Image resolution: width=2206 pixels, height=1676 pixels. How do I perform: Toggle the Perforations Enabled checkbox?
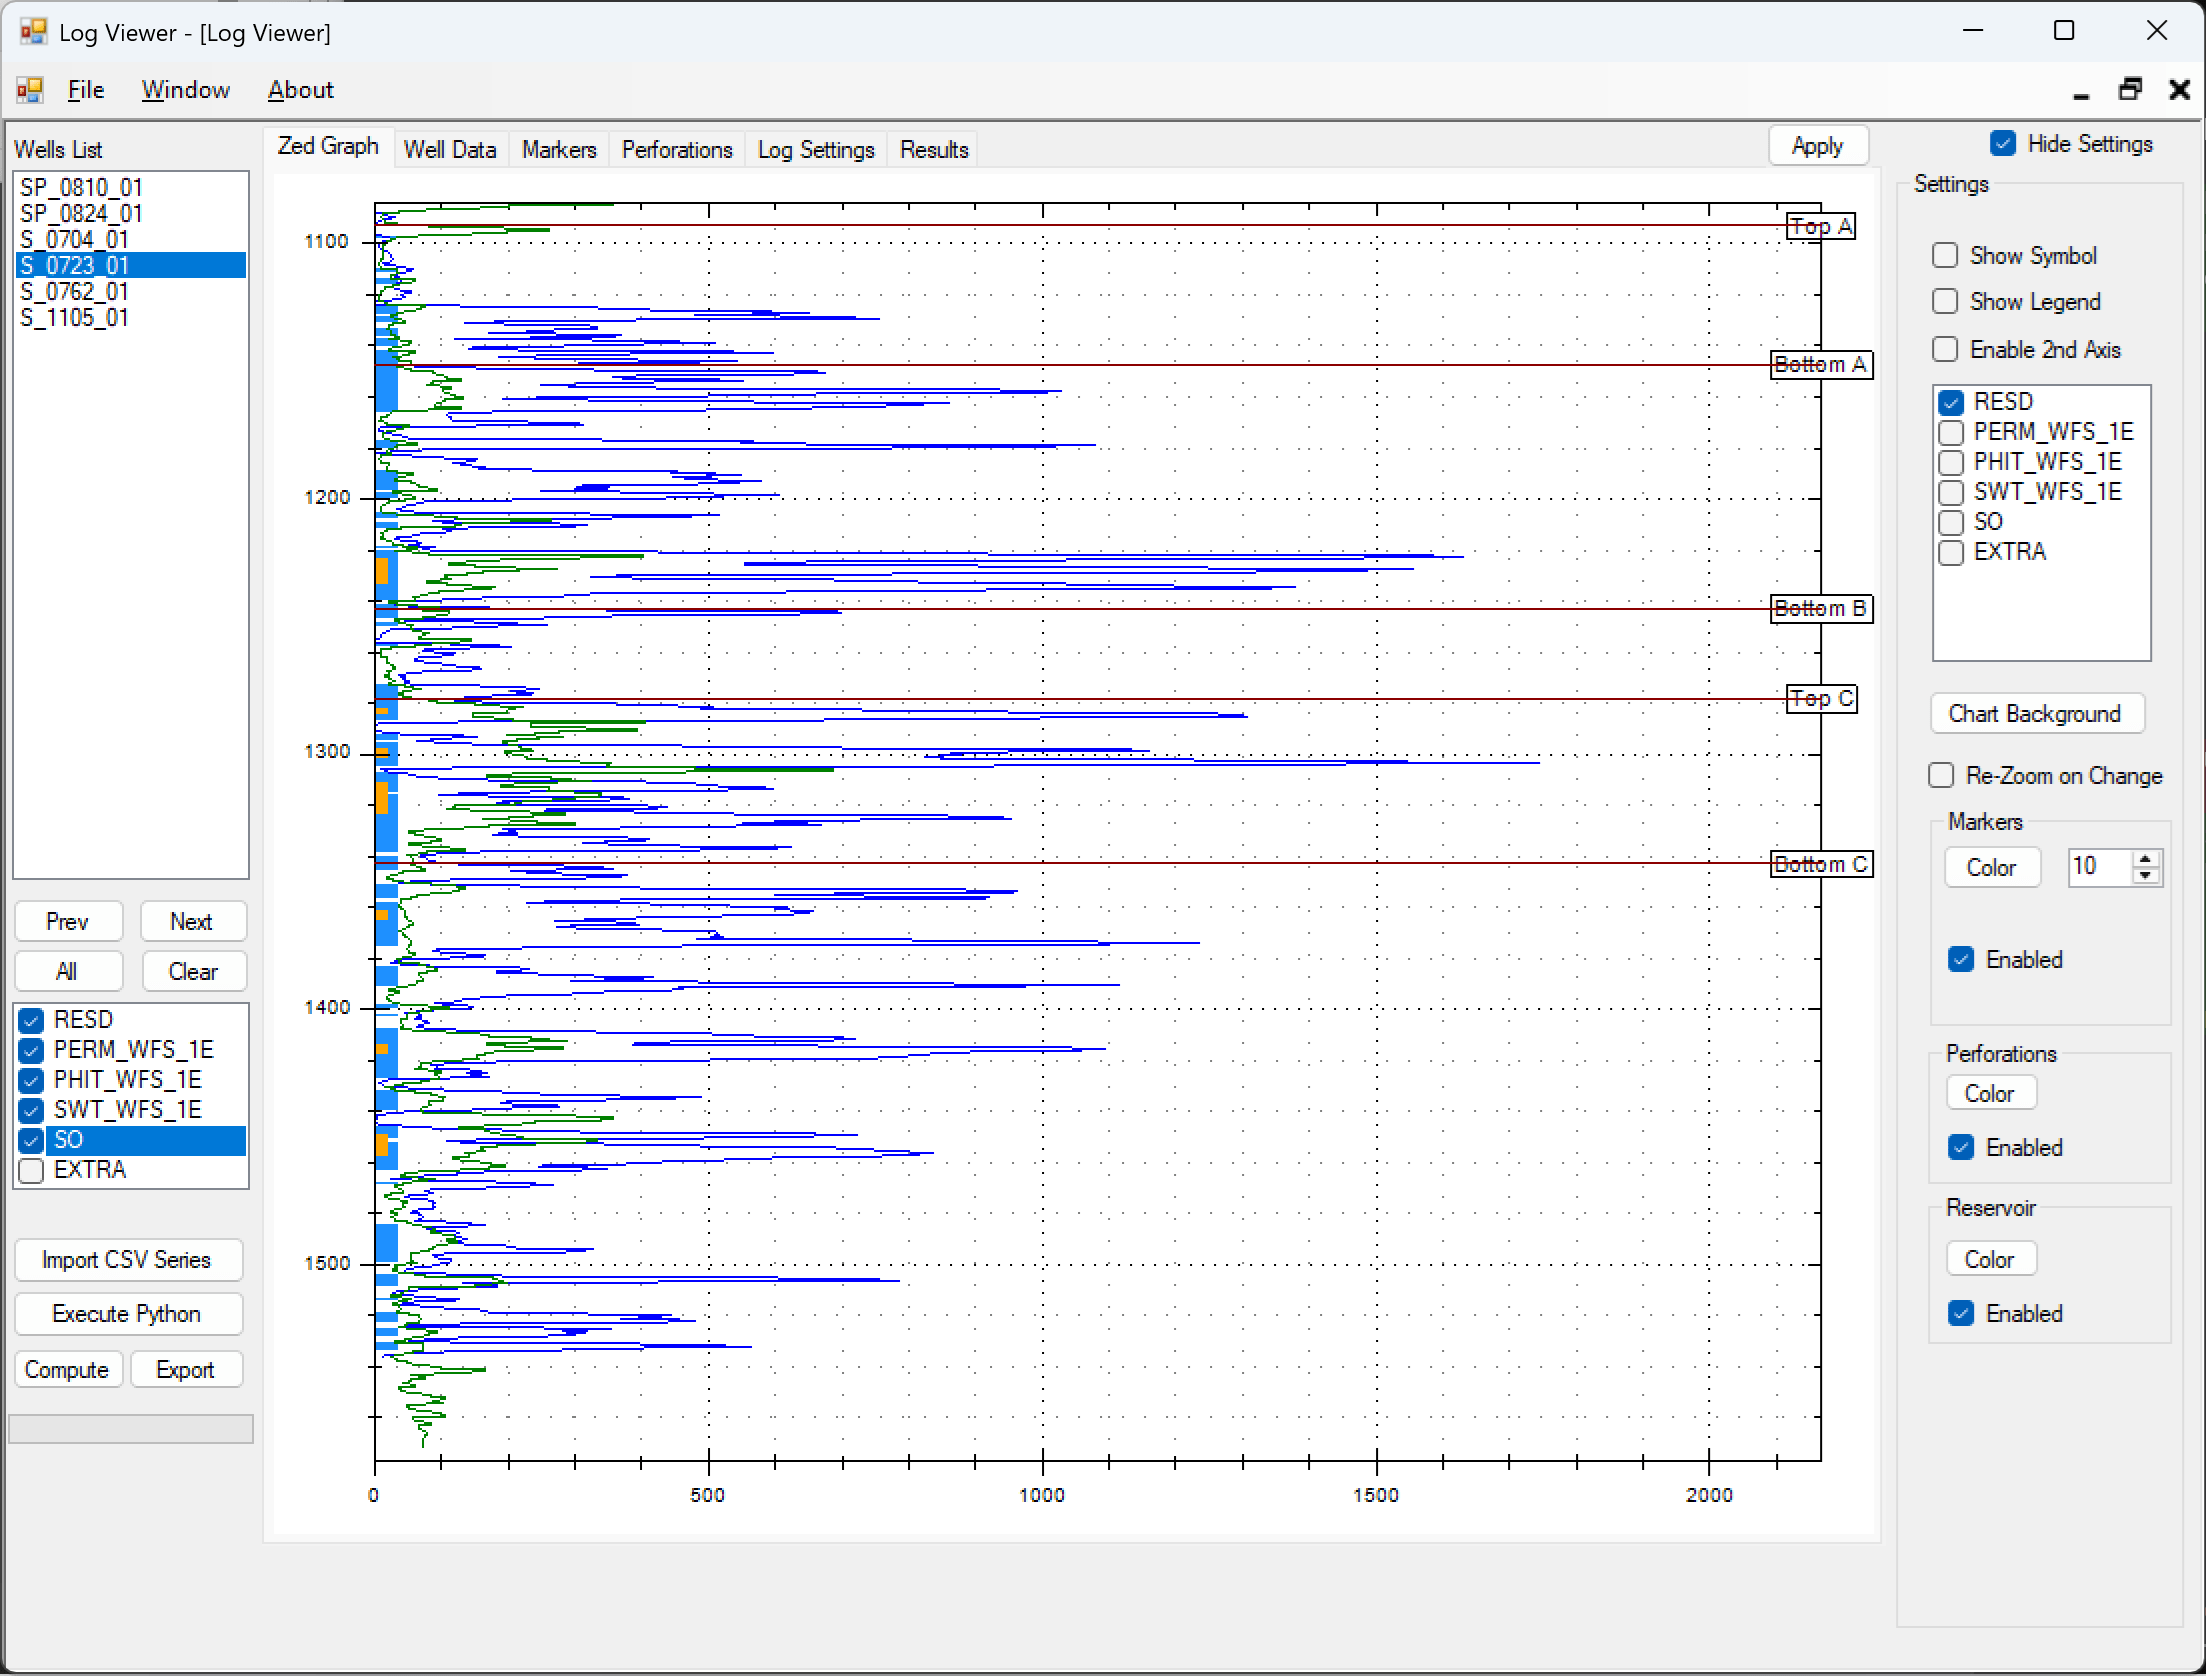click(1961, 1148)
